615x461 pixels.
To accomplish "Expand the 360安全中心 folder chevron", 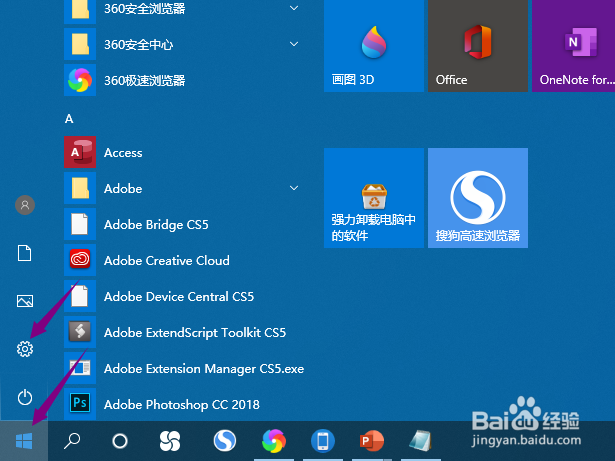I will pyautogui.click(x=294, y=44).
